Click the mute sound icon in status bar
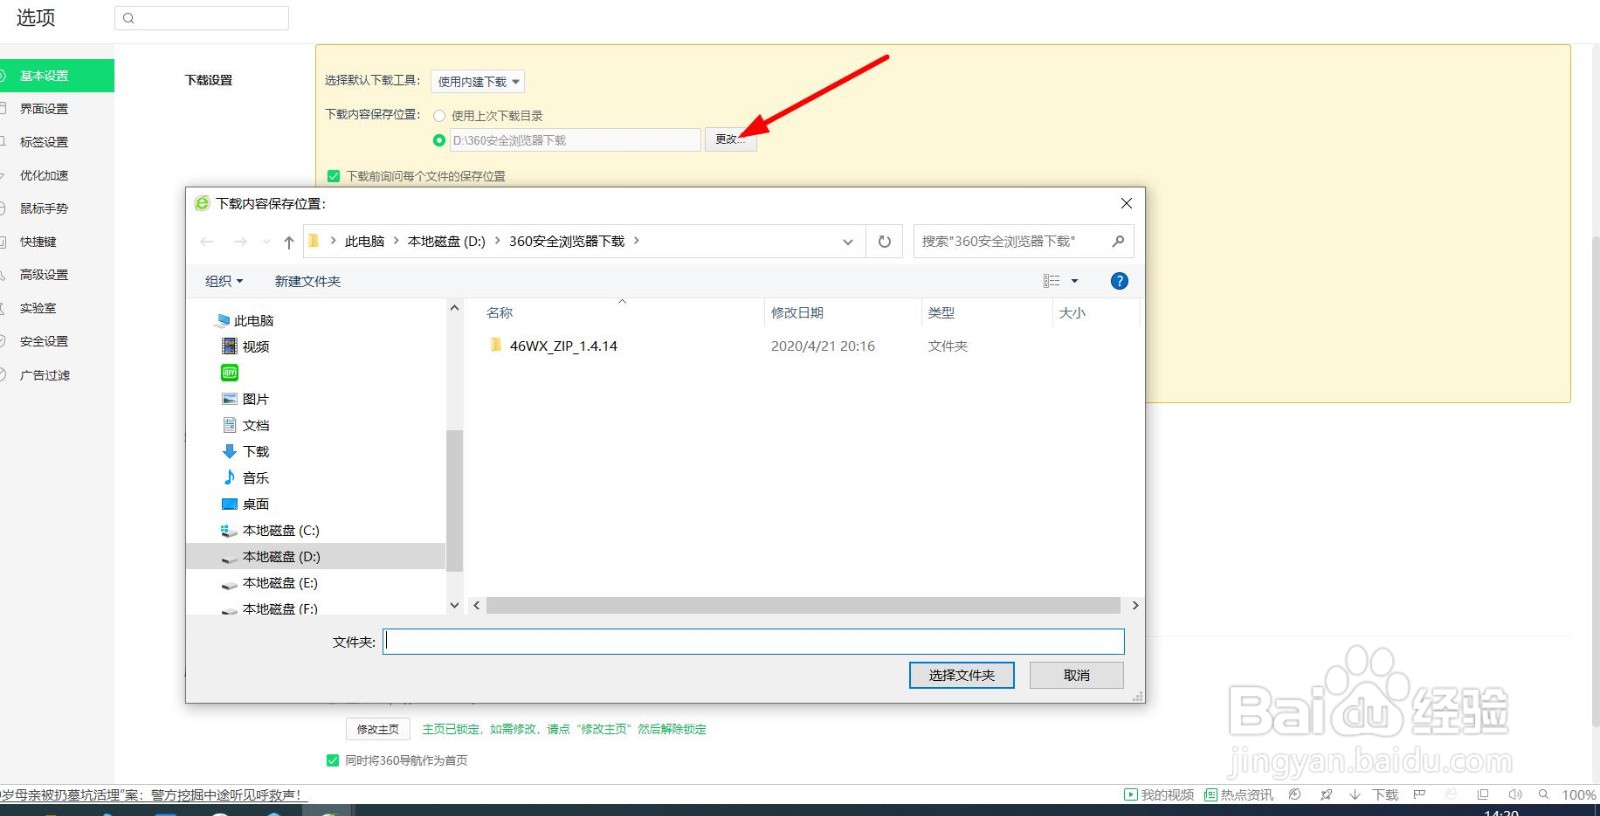Image resolution: width=1600 pixels, height=816 pixels. (x=1514, y=795)
